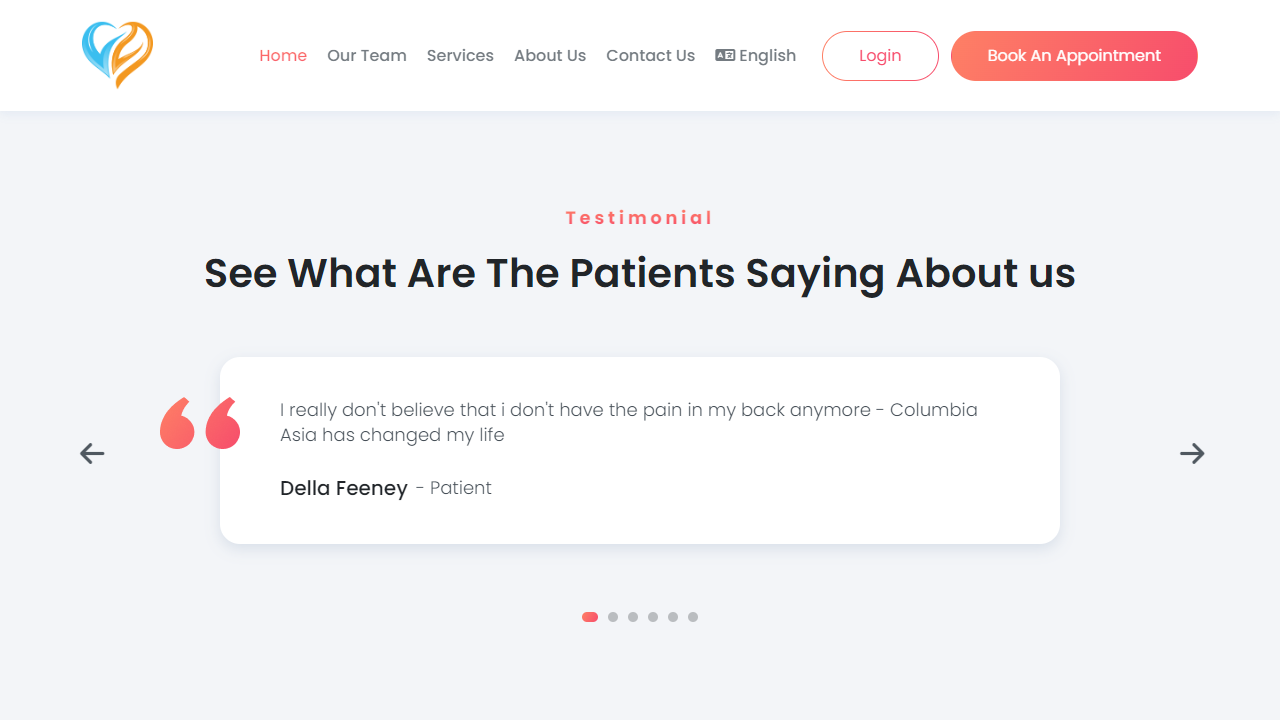Image resolution: width=1280 pixels, height=720 pixels.
Task: Click Book An Appointment button
Action: [1074, 56]
